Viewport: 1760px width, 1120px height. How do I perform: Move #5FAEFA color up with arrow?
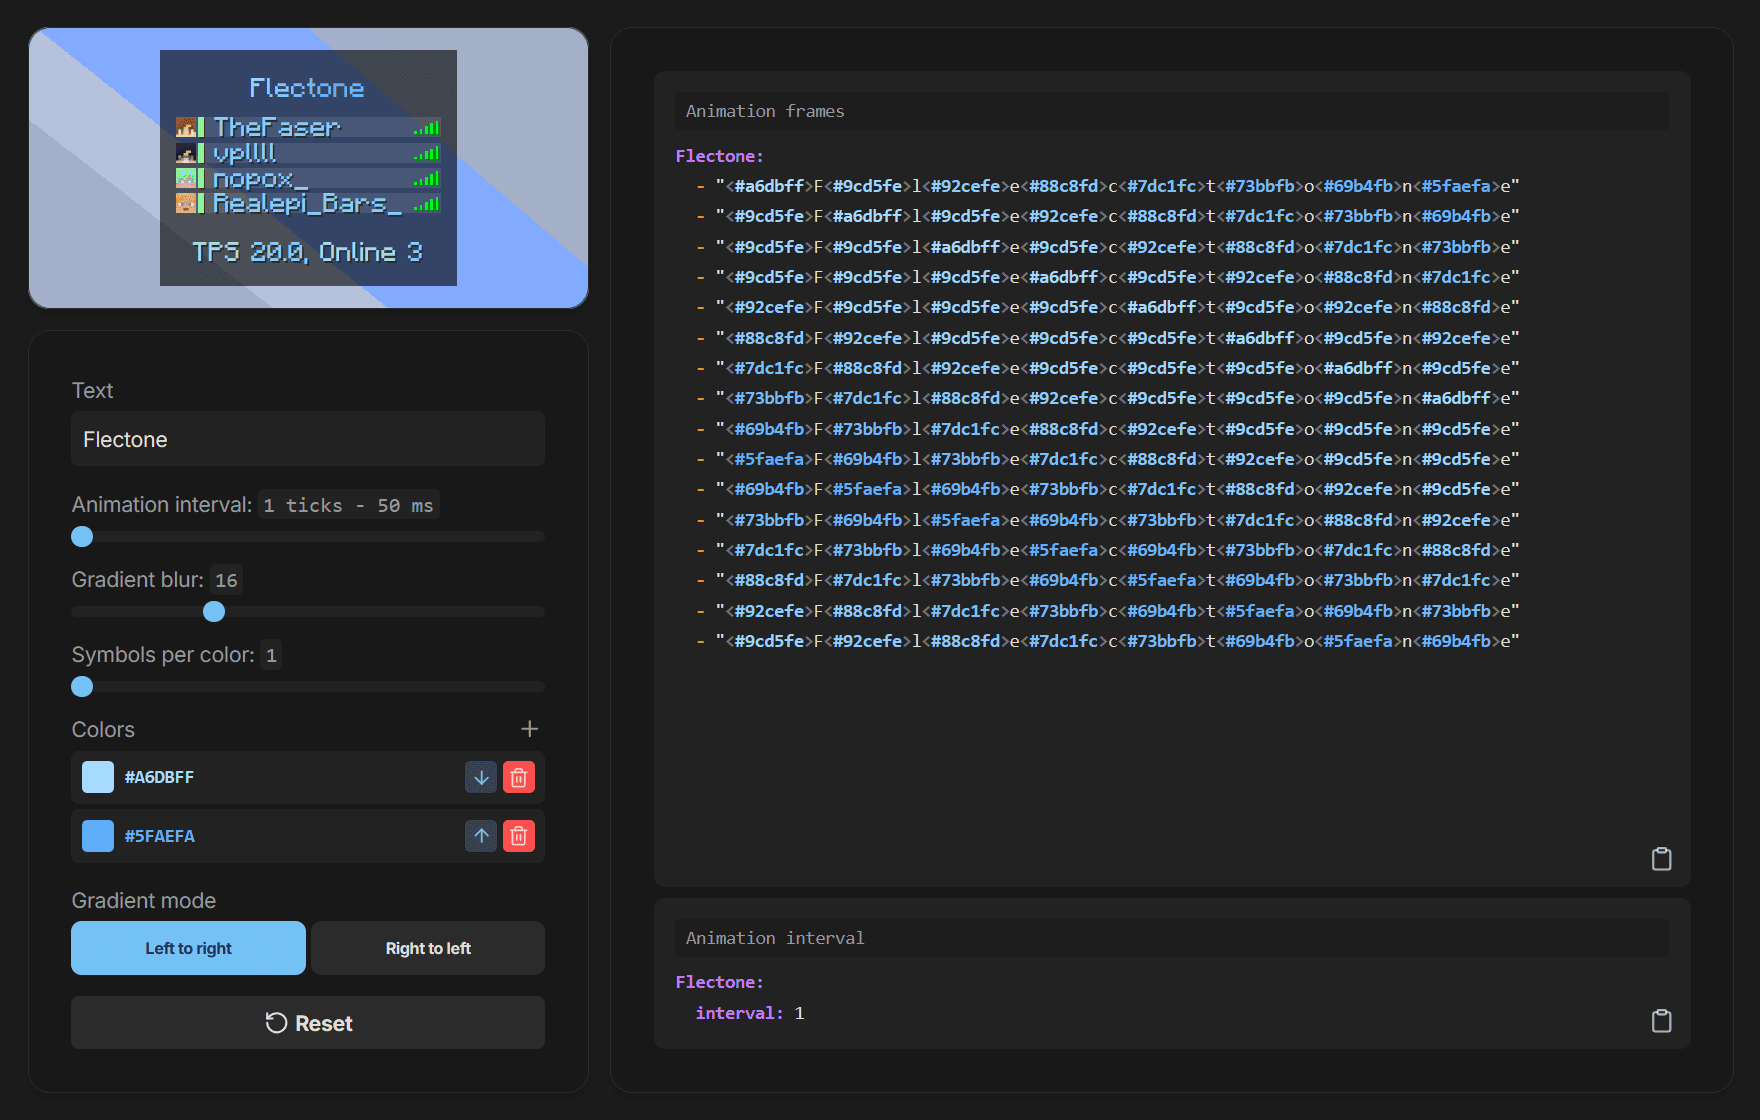(x=481, y=836)
